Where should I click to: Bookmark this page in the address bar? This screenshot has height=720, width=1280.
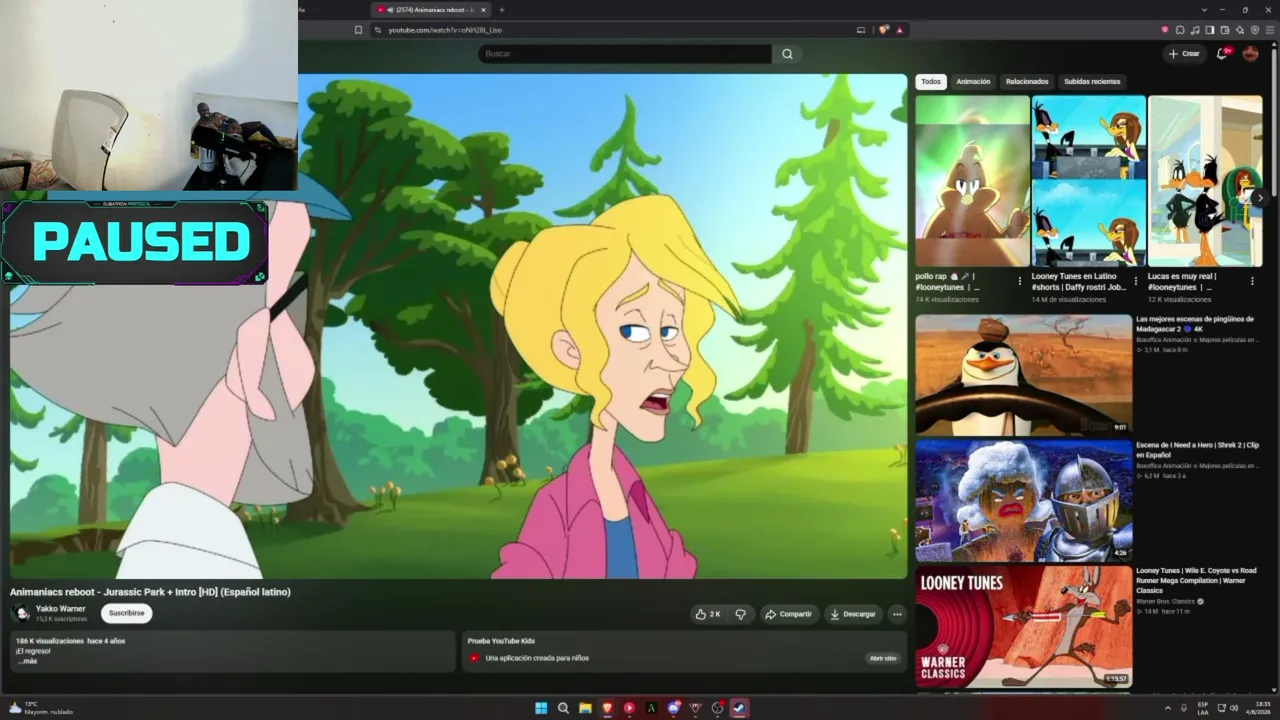click(358, 30)
